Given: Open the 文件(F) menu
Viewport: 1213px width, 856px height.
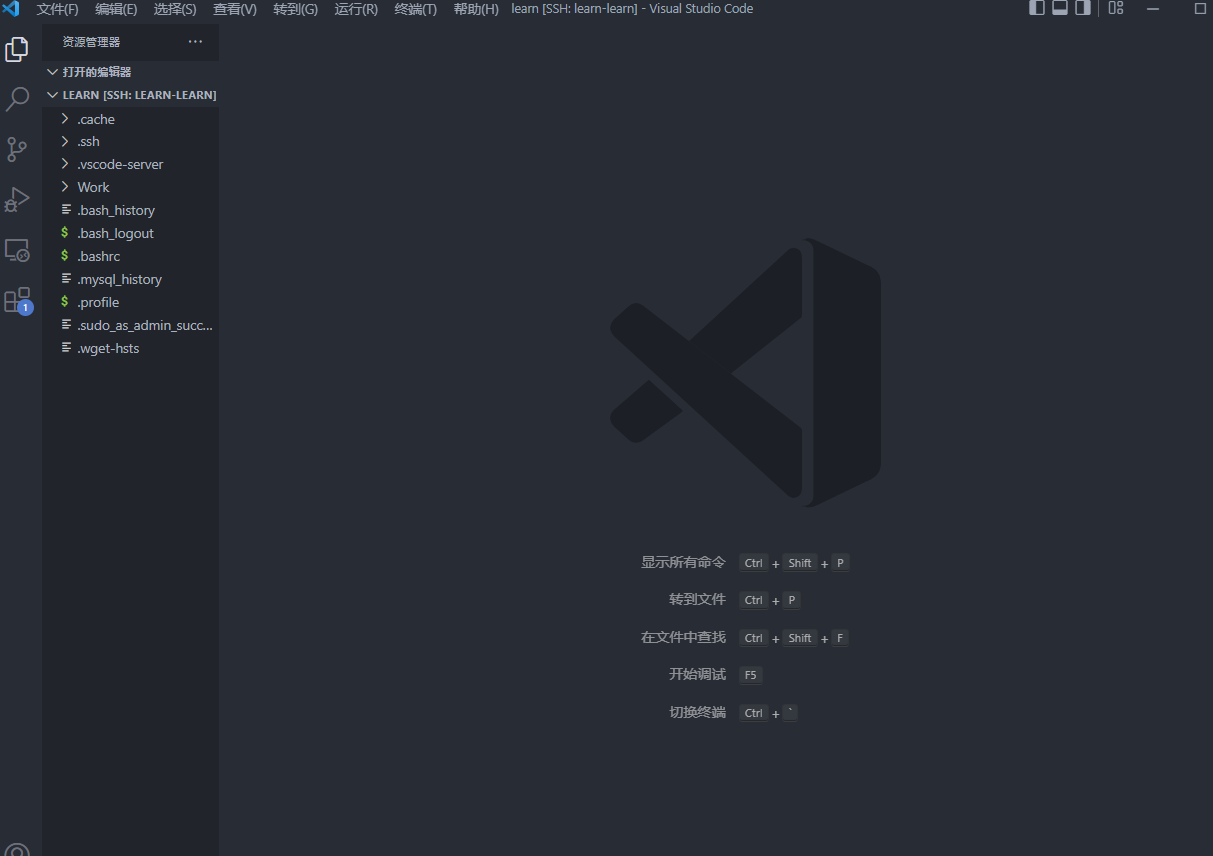Looking at the screenshot, I should coord(57,9).
